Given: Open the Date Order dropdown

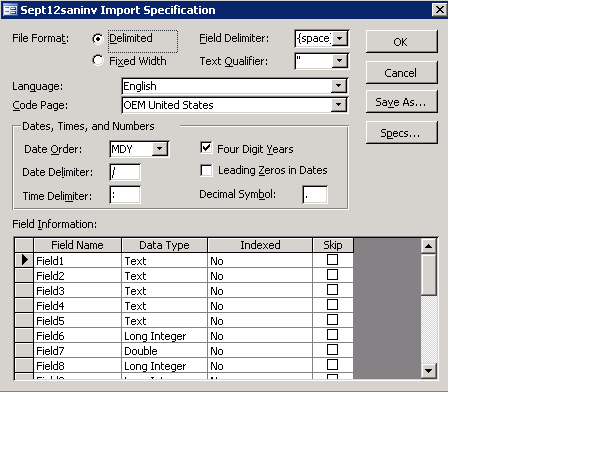Looking at the screenshot, I should tap(160, 150).
